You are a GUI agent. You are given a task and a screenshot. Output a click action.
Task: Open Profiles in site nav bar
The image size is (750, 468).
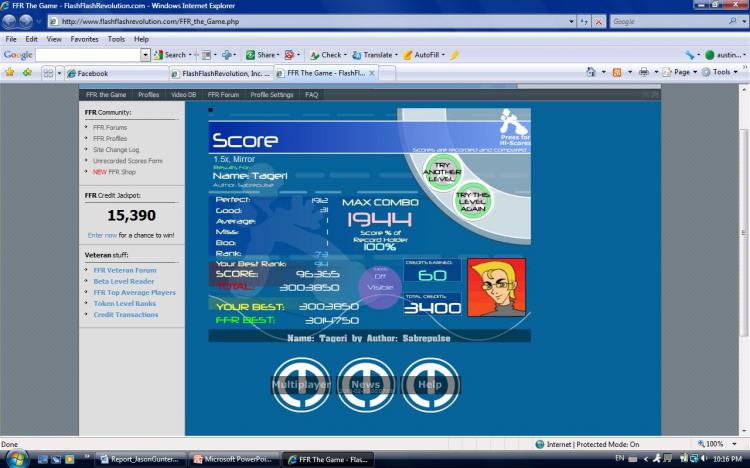click(x=148, y=95)
